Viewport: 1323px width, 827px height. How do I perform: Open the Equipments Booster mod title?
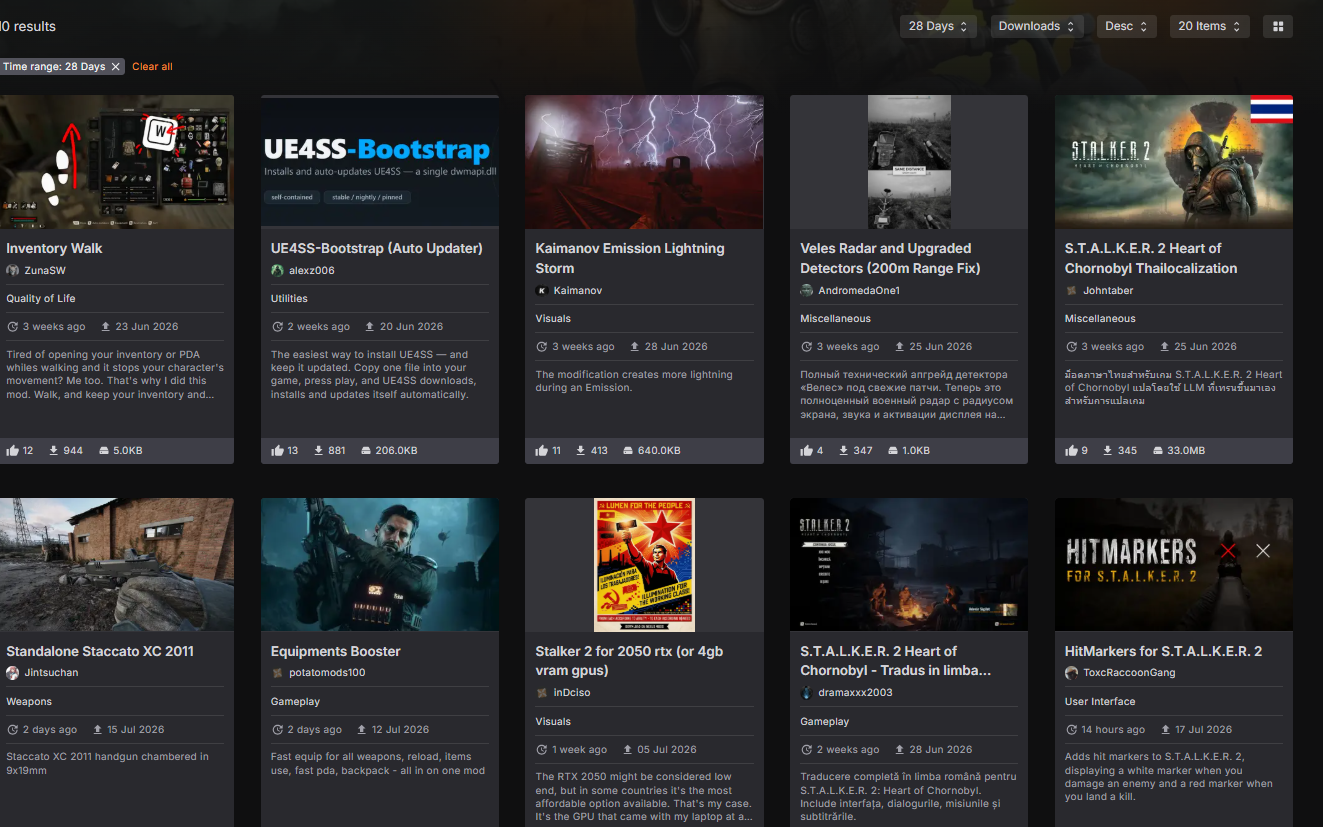(x=336, y=652)
